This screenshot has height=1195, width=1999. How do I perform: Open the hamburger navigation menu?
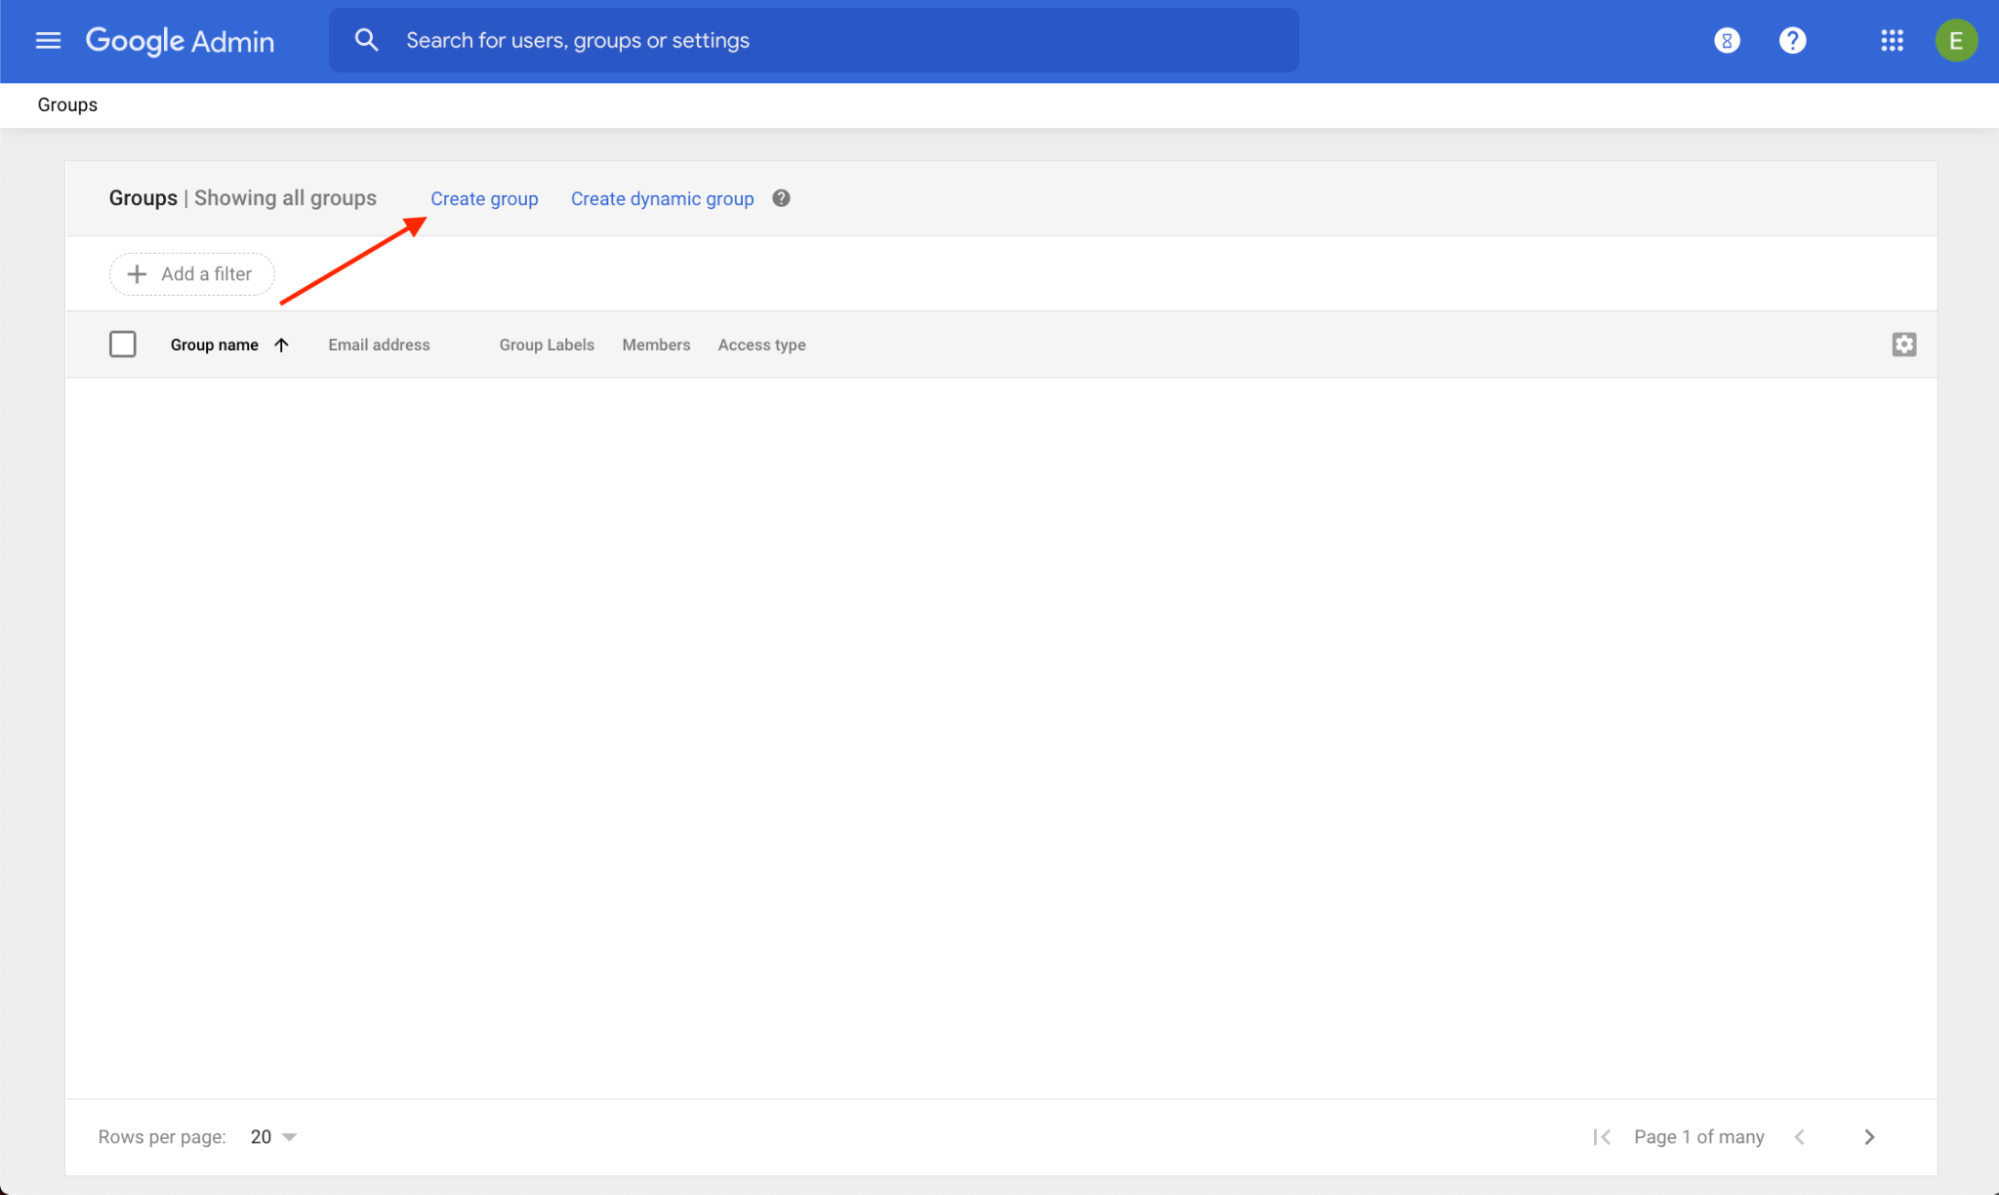[47, 38]
